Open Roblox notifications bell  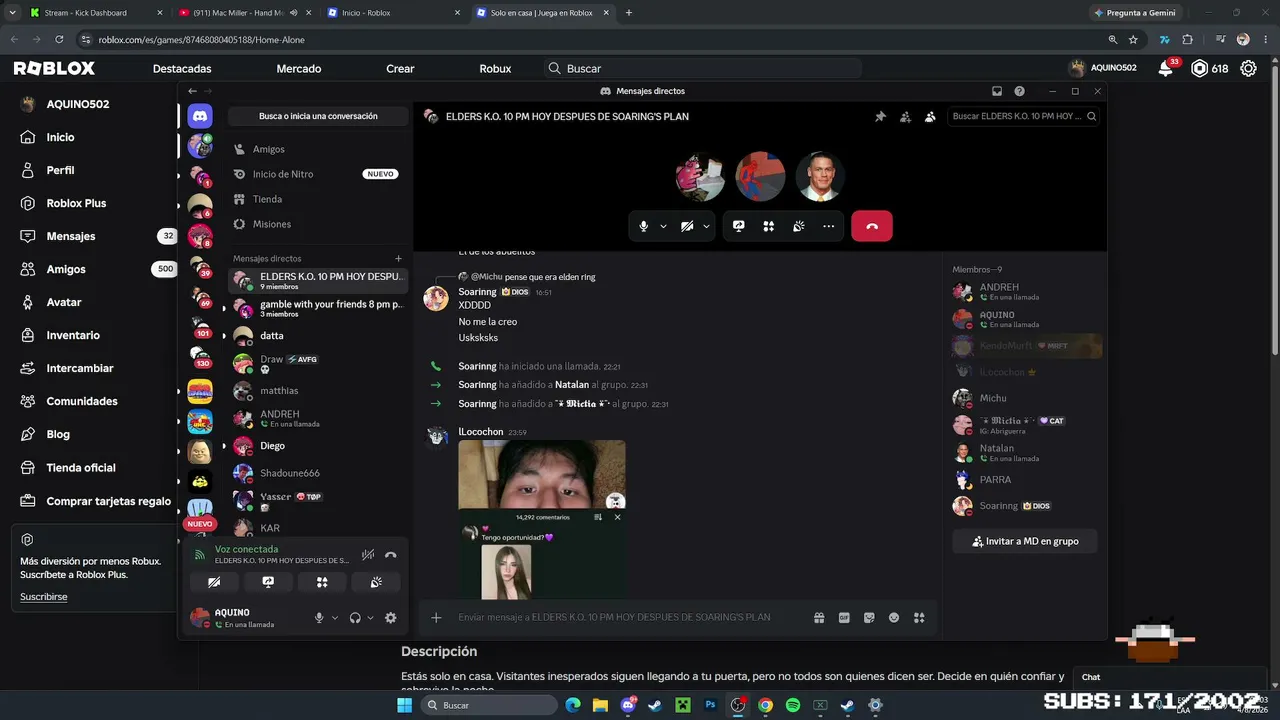(1166, 68)
